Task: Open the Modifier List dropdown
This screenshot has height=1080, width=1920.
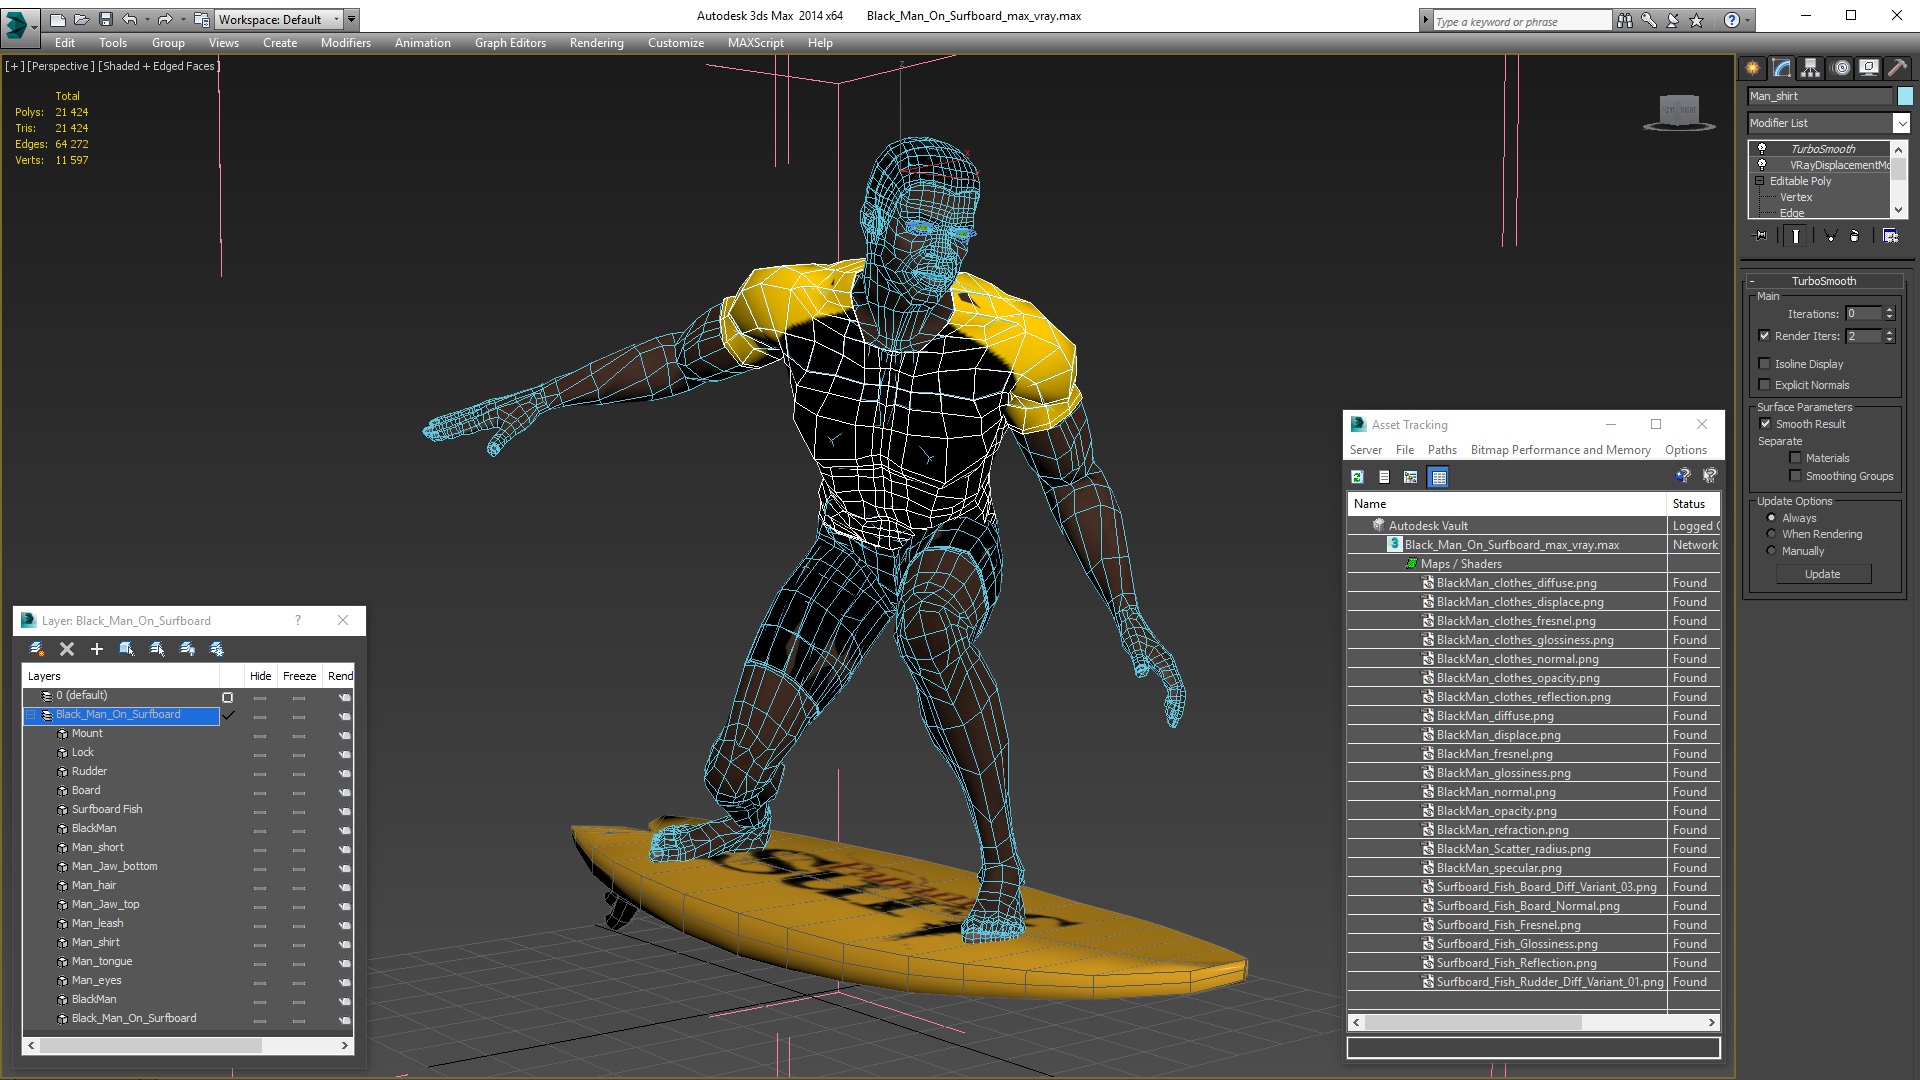Action: coord(1901,123)
